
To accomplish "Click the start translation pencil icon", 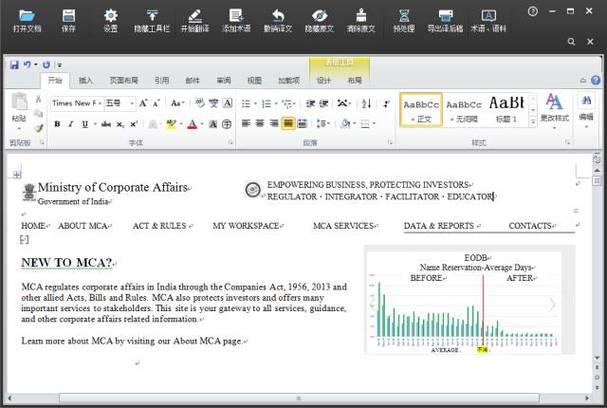I will click(195, 16).
